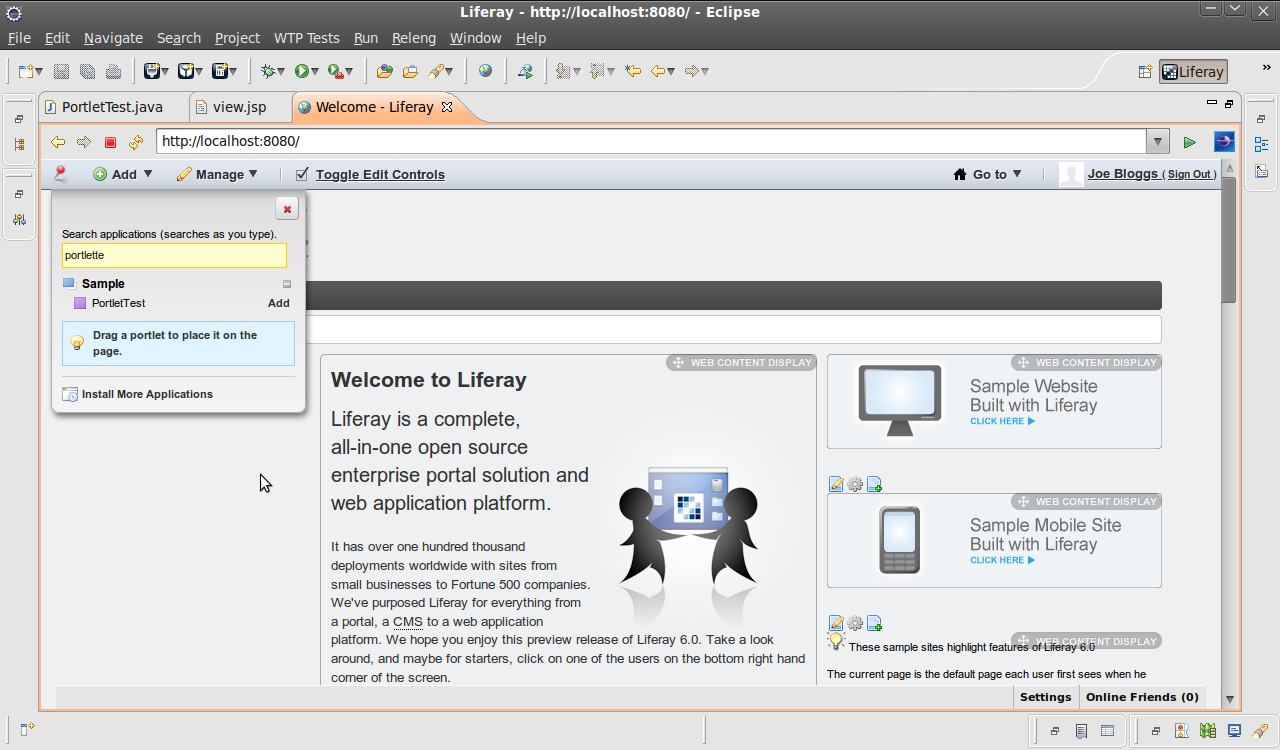Click CLICK HERE under Sample Website

(1002, 421)
